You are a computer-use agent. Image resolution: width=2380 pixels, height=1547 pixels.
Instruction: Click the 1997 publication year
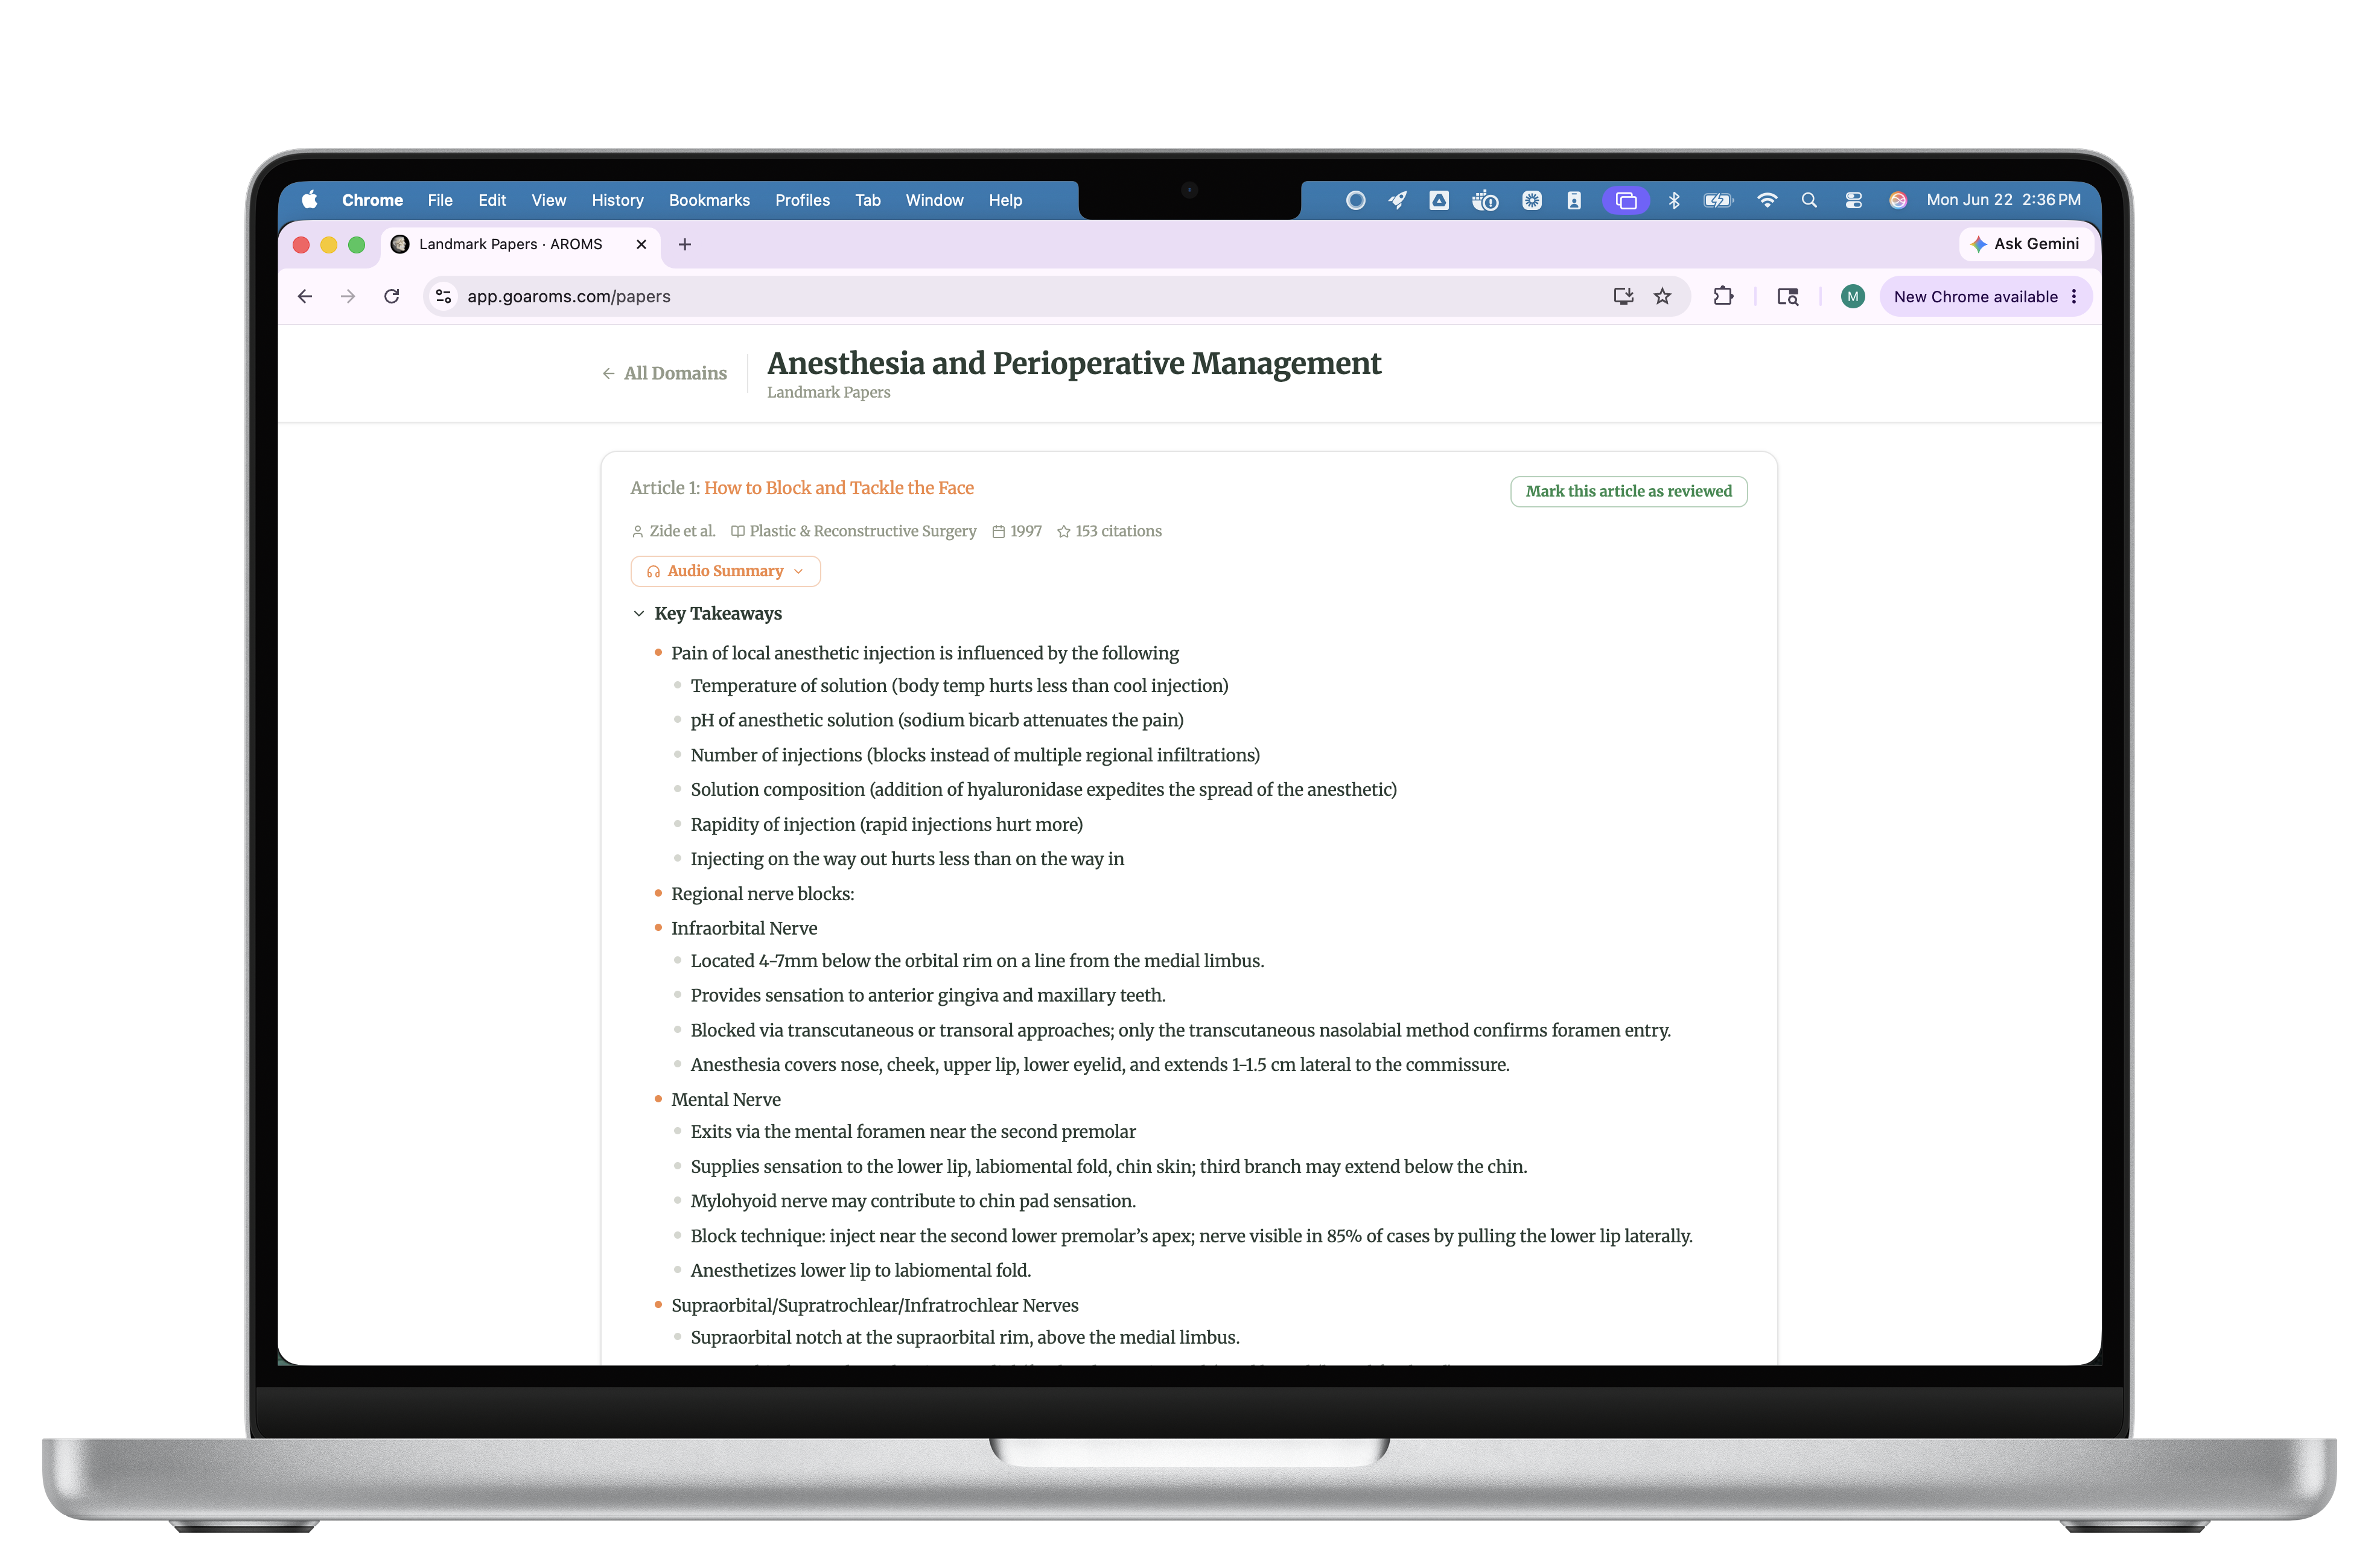coord(1017,531)
